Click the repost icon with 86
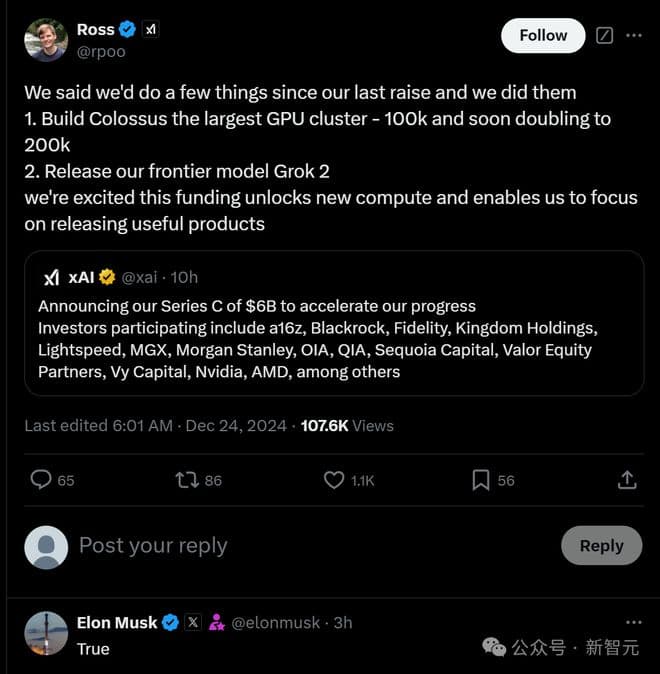660x674 pixels. (x=187, y=480)
